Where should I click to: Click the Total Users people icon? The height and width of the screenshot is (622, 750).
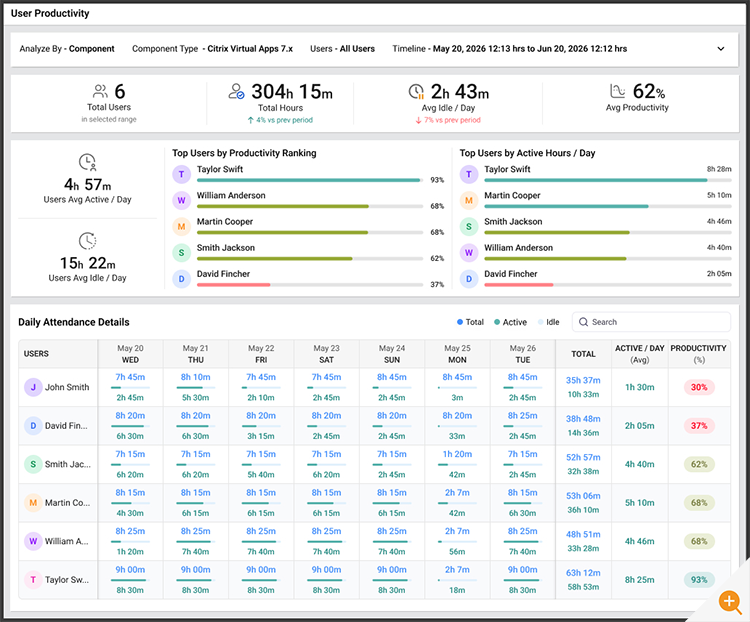click(100, 91)
